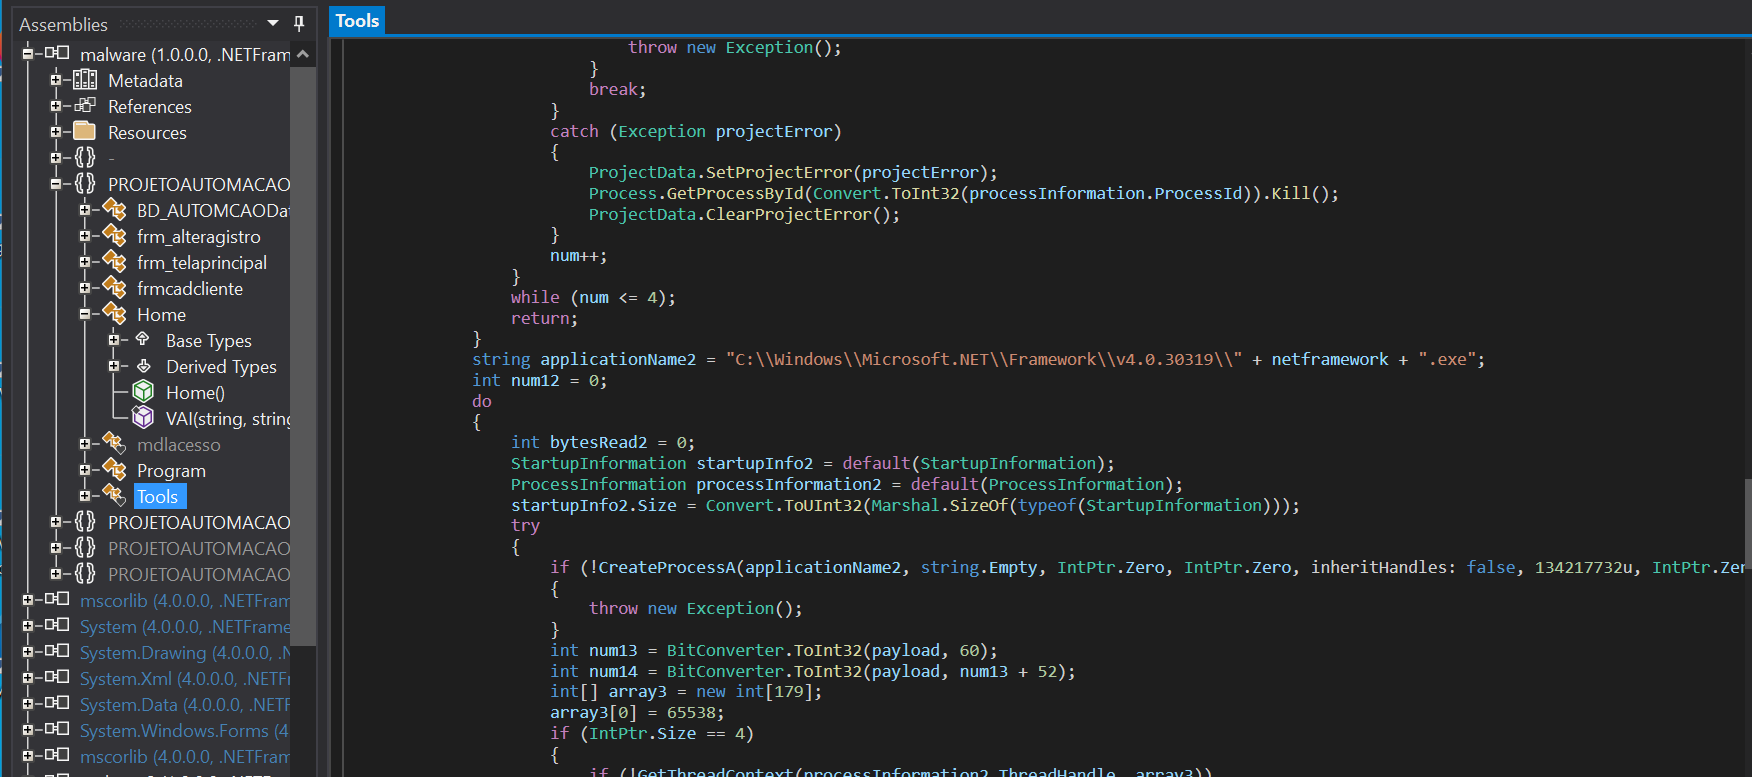Click the System.Xml assembly icon

(x=57, y=677)
